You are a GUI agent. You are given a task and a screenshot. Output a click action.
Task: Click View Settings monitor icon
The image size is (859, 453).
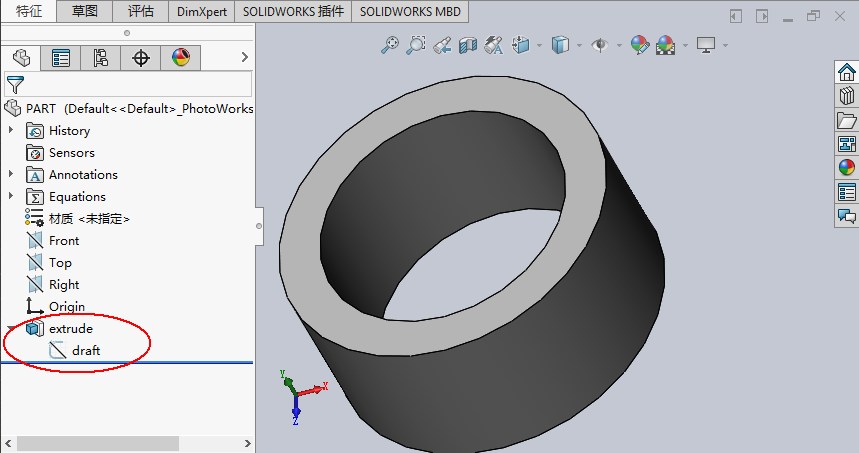pos(706,45)
